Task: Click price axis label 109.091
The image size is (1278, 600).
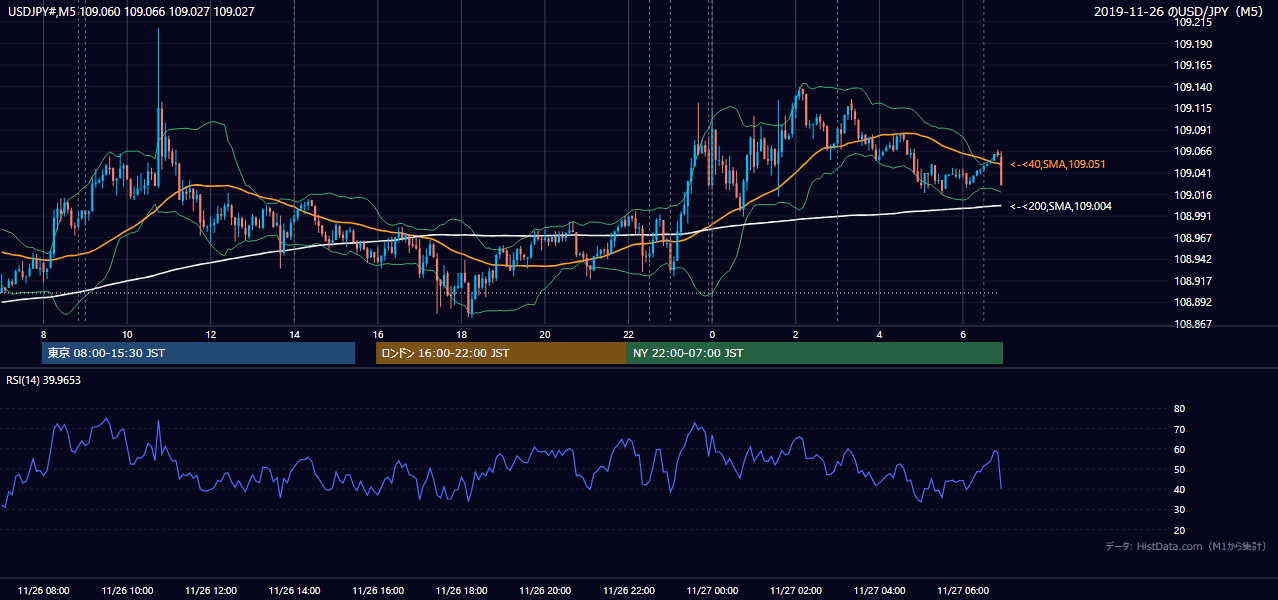Action: click(1192, 130)
